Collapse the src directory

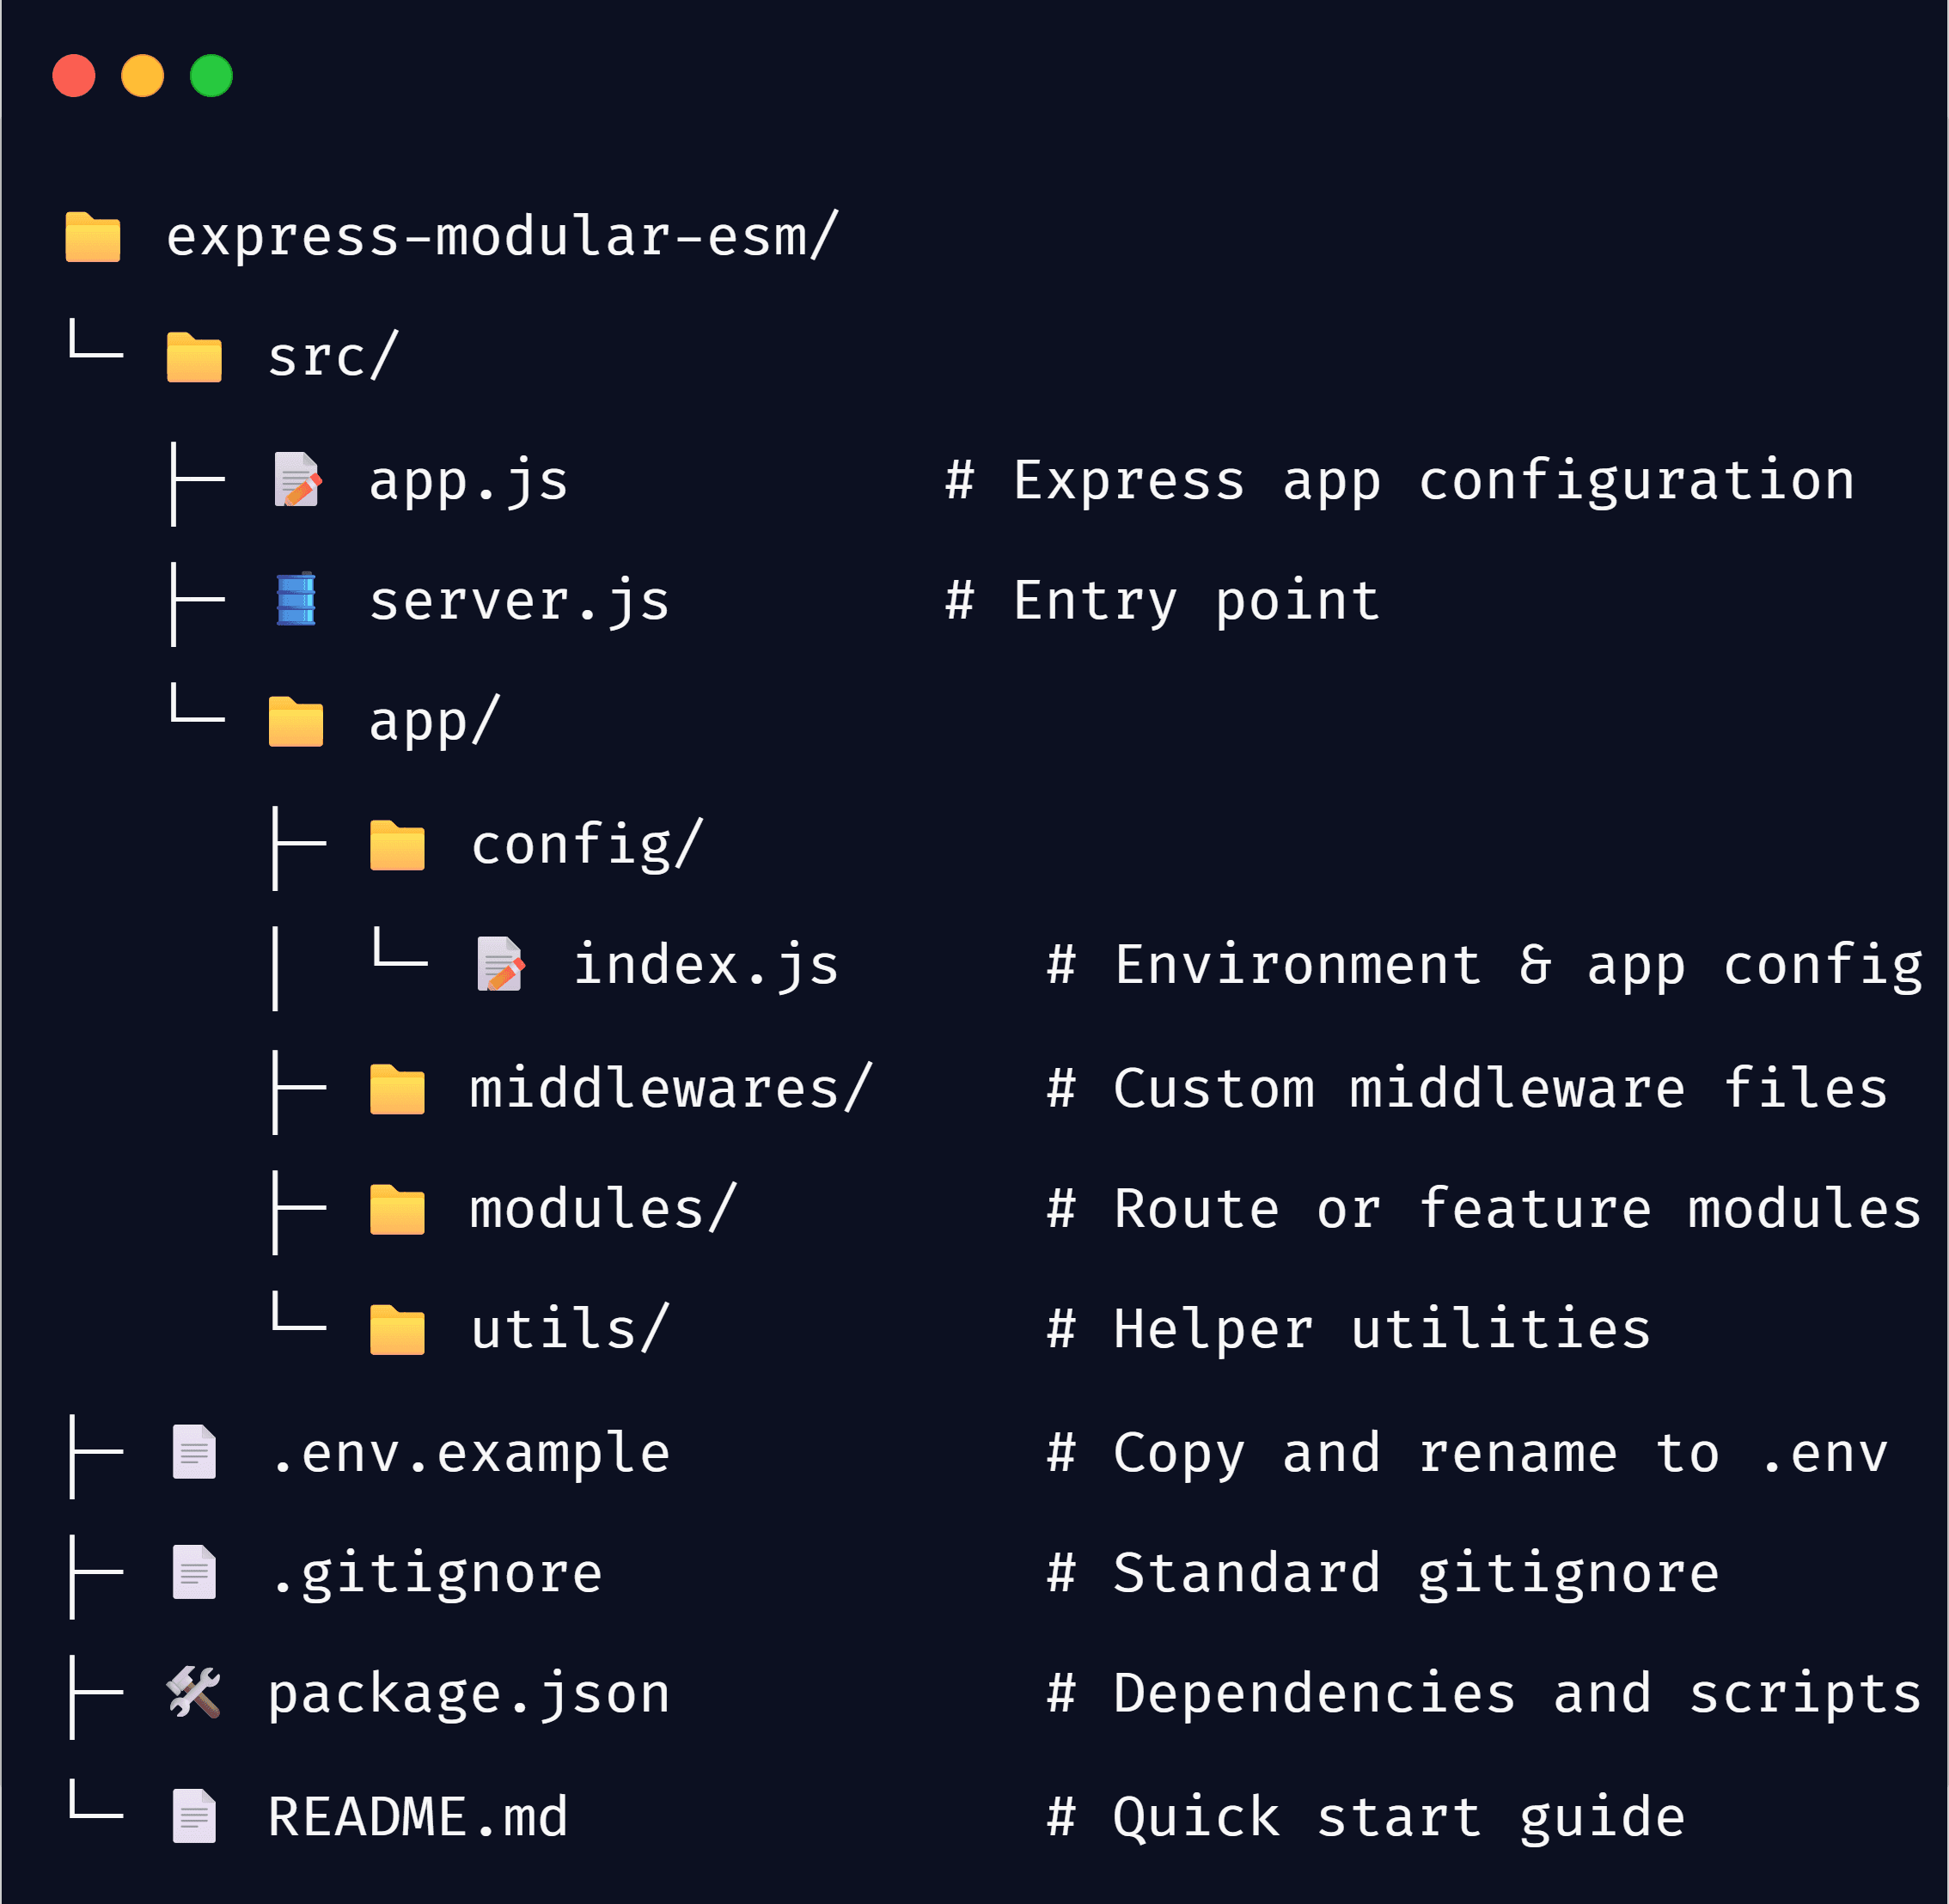click(x=330, y=358)
